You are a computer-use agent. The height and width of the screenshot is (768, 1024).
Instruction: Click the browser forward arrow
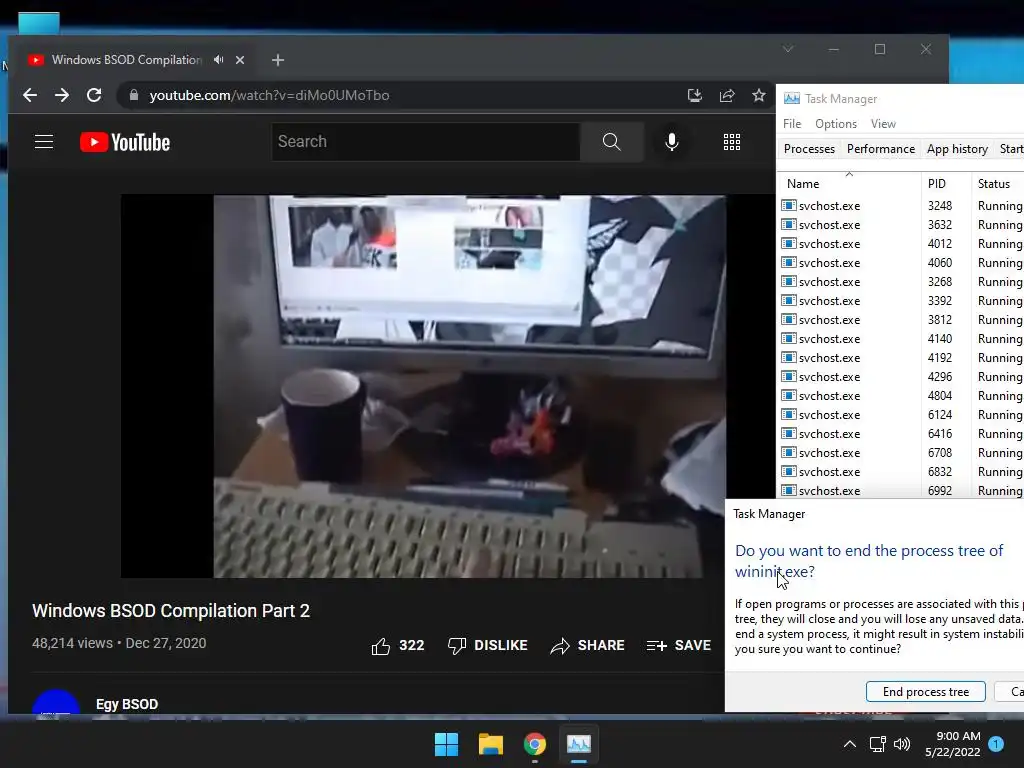(62, 95)
